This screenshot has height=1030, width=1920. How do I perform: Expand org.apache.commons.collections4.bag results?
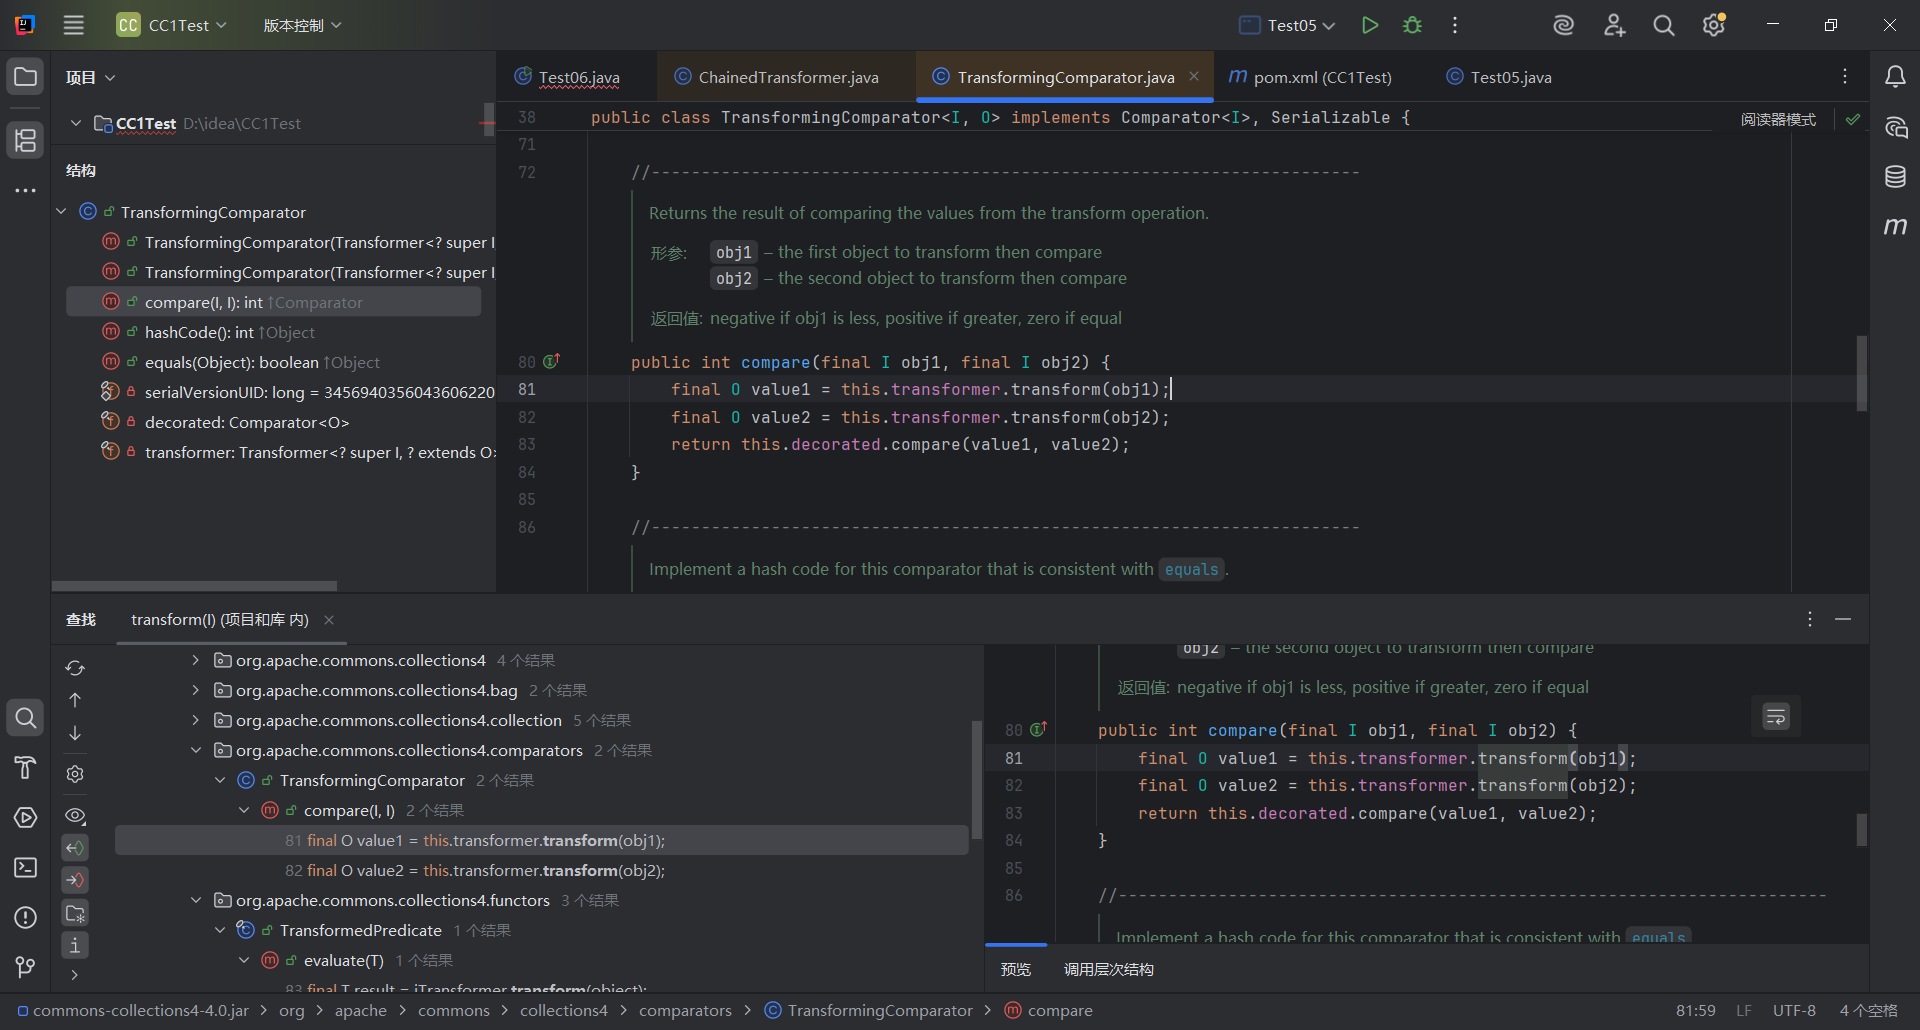coord(196,690)
